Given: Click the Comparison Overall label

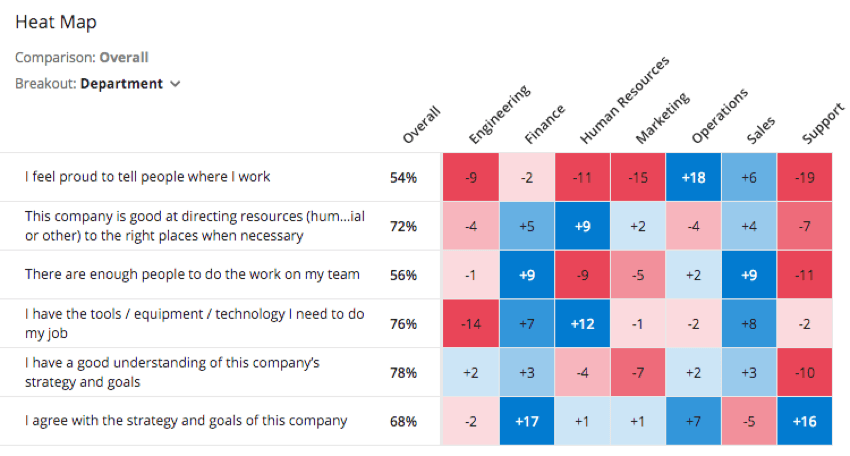Looking at the screenshot, I should click(x=82, y=57).
